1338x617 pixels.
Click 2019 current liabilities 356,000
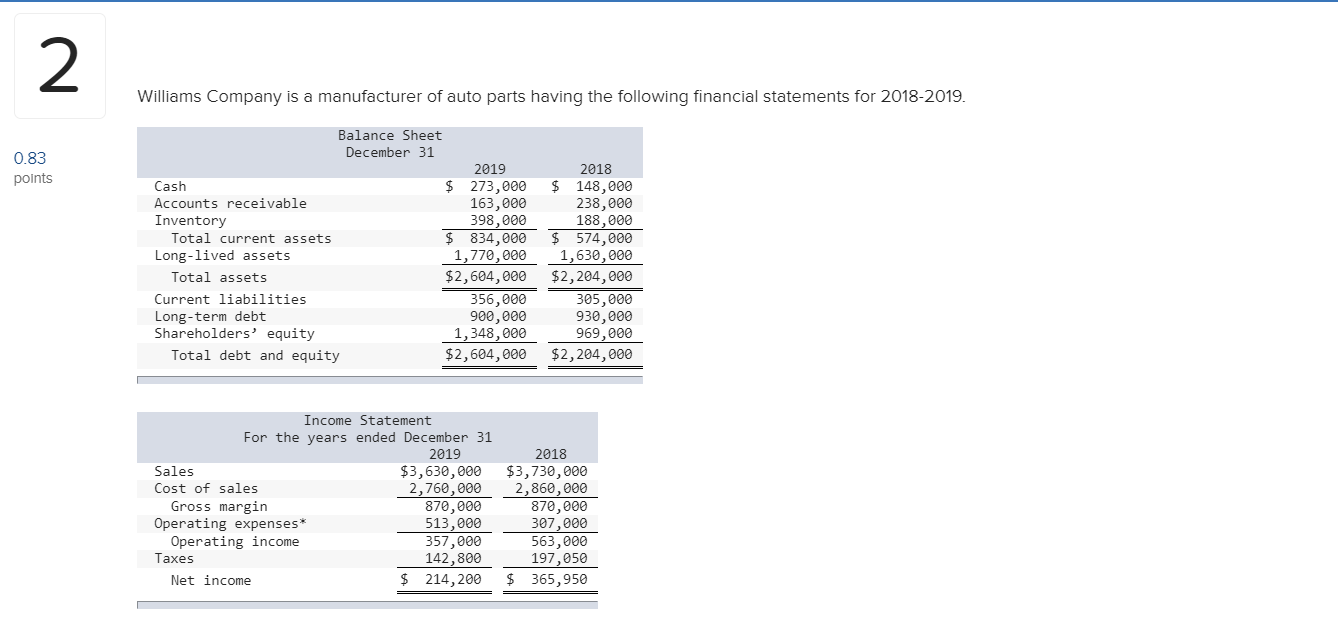pyautogui.click(x=498, y=299)
